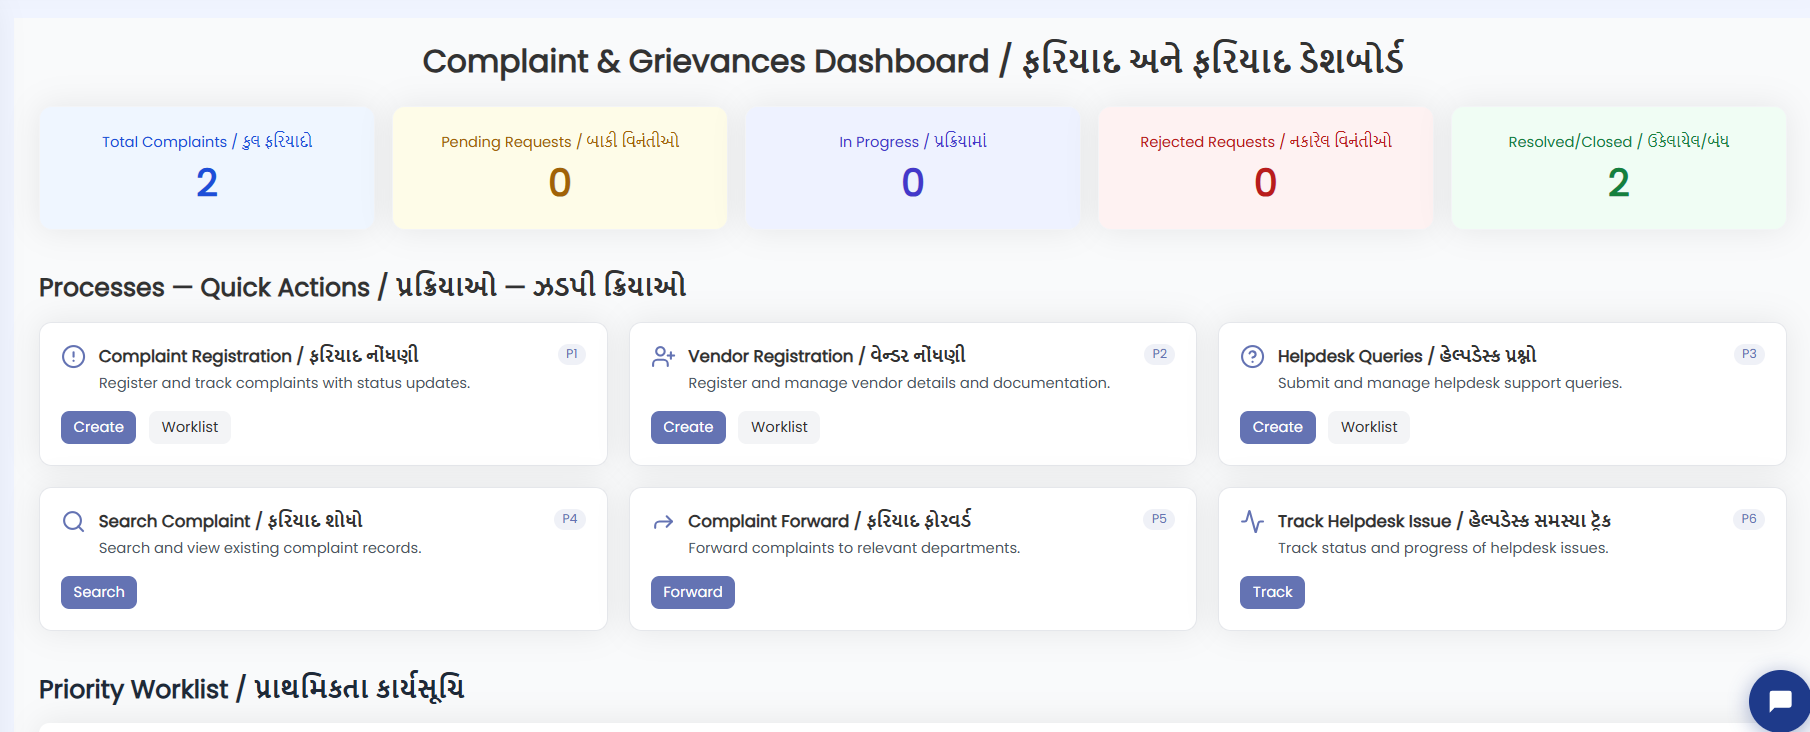Click the Search Complaint magnifier icon

click(73, 521)
